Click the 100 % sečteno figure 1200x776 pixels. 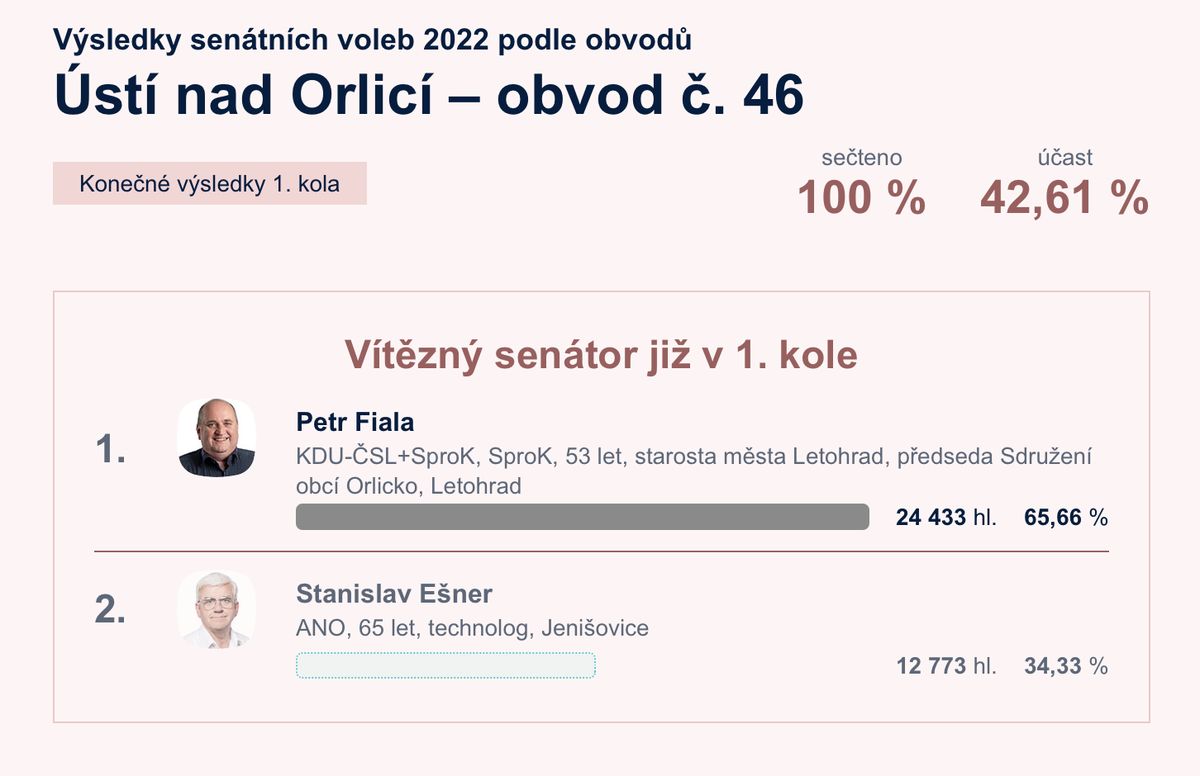[861, 198]
